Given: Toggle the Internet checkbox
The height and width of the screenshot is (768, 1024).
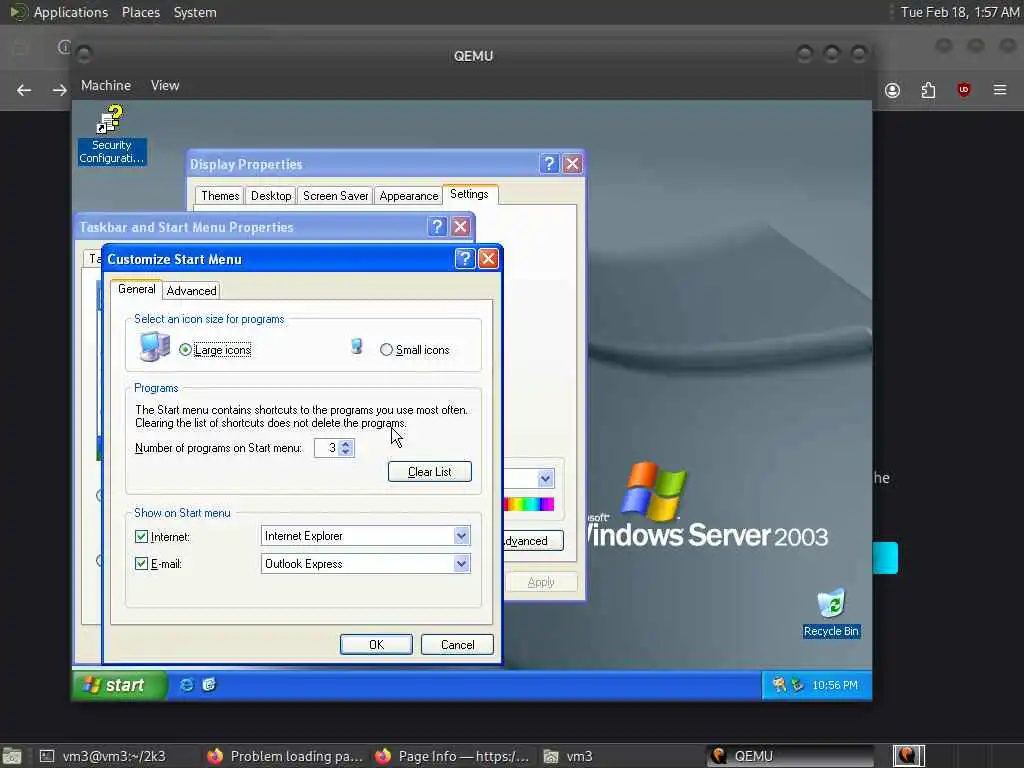Looking at the screenshot, I should point(141,536).
